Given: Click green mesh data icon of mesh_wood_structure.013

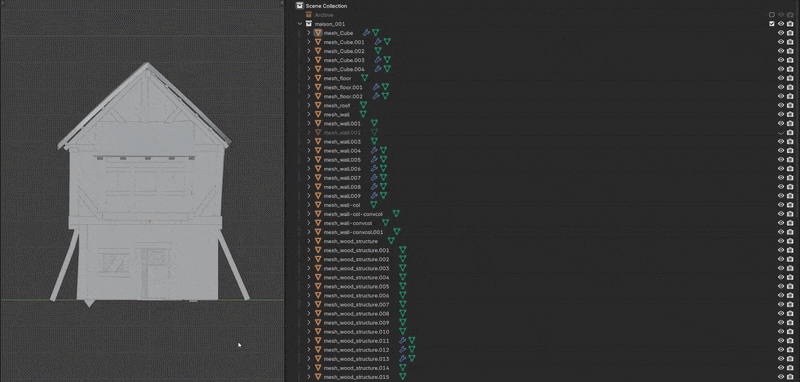Looking at the screenshot, I should [412, 359].
